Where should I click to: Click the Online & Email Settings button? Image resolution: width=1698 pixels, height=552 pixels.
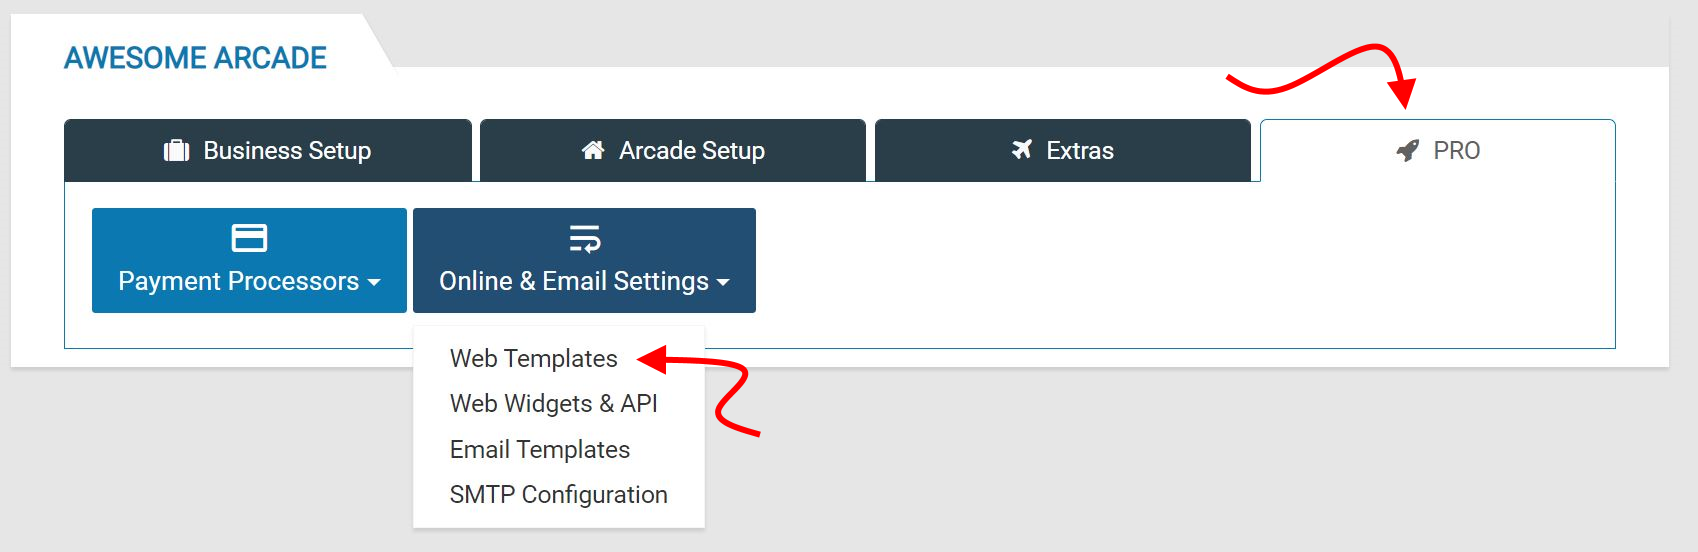pyautogui.click(x=584, y=260)
